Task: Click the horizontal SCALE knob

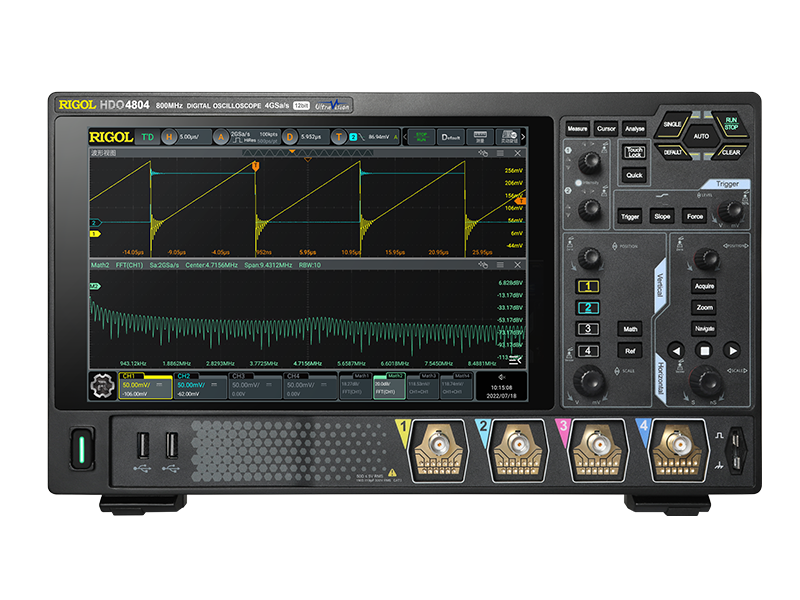Action: tap(706, 380)
